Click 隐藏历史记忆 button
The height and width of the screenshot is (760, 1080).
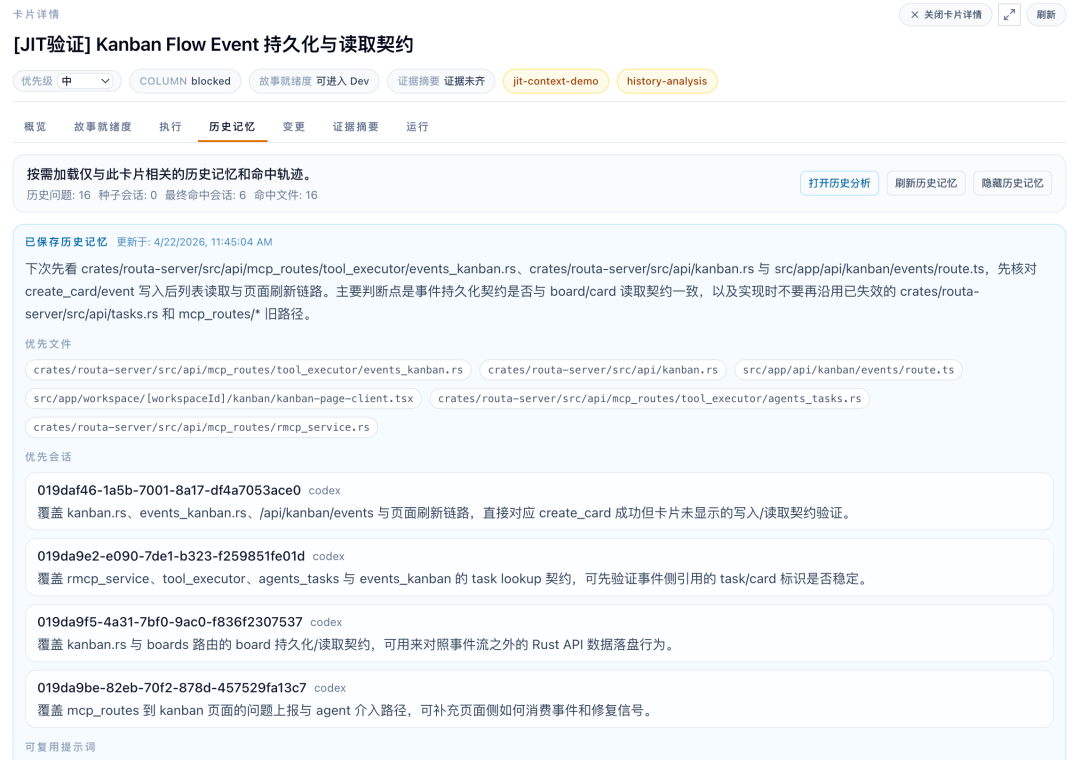[x=1012, y=183]
